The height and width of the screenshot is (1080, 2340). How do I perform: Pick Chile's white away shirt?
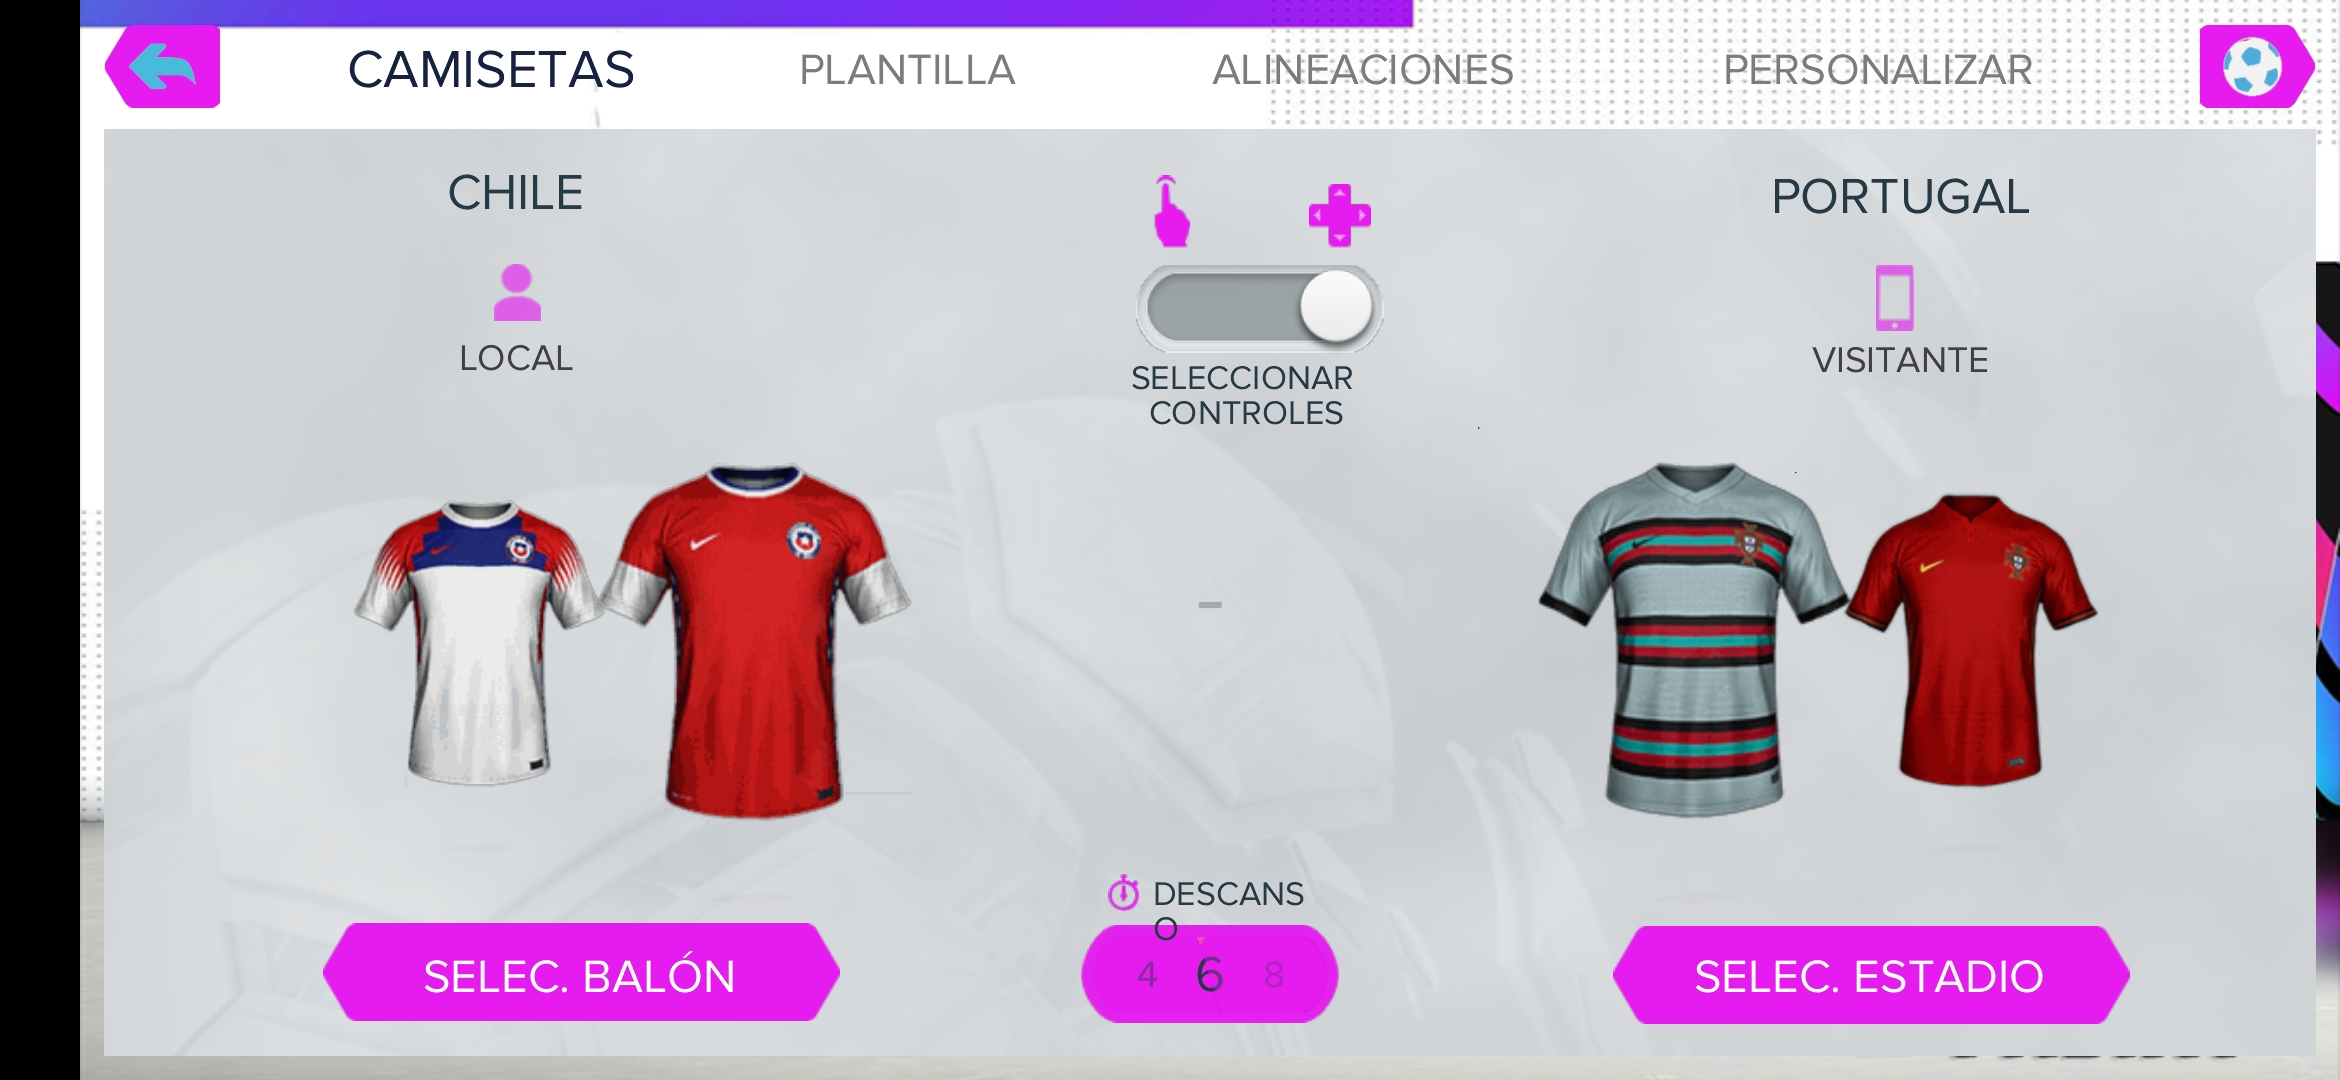point(478,642)
